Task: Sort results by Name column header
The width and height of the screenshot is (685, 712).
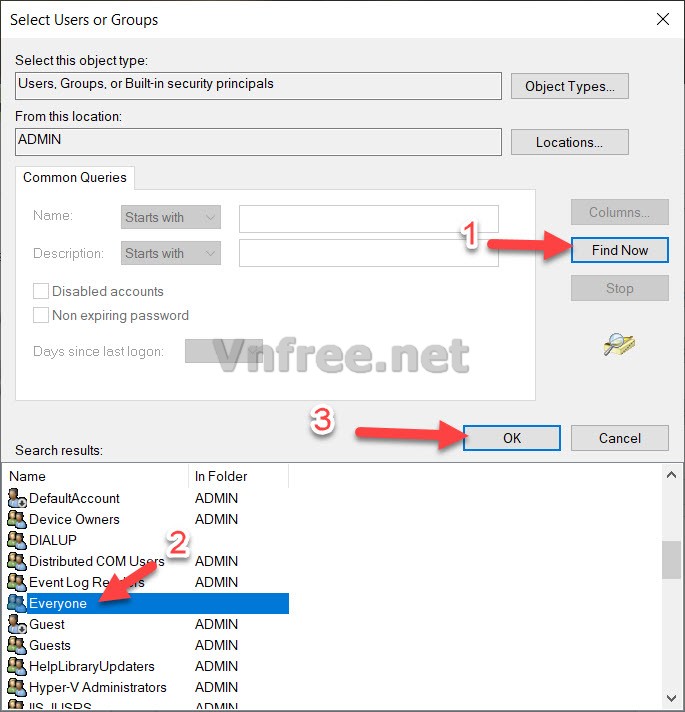Action: click(x=95, y=476)
